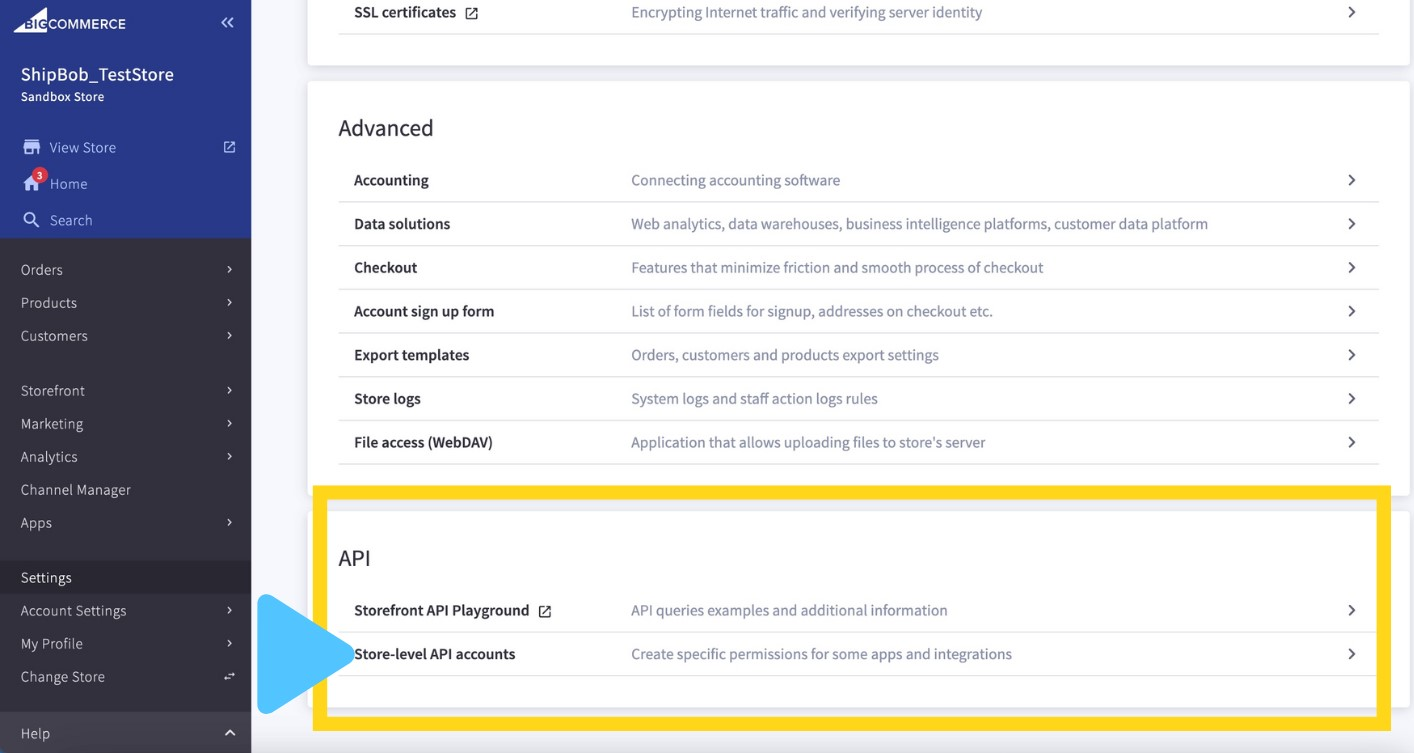The width and height of the screenshot is (1414, 753).
Task: Select the View Store icon in sidebar
Action: 30,147
